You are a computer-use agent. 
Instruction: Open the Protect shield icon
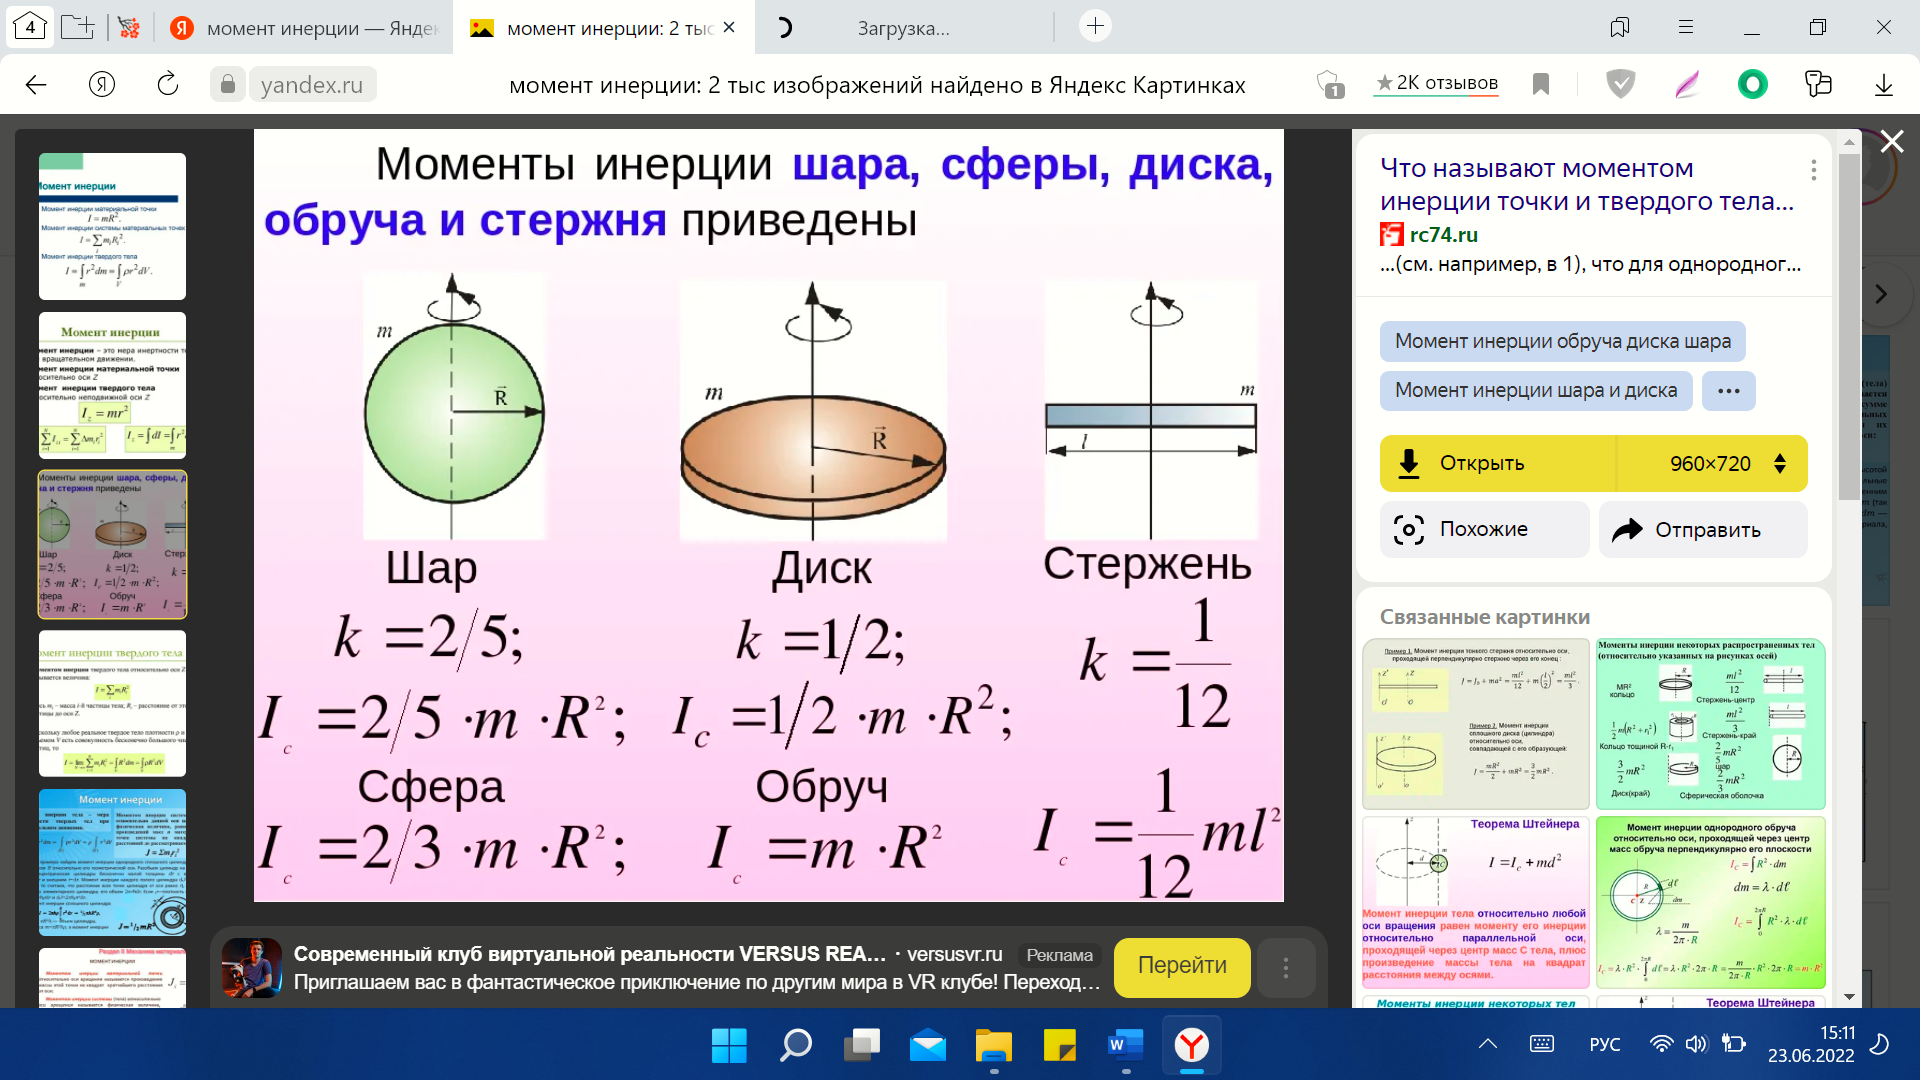tap(1620, 84)
